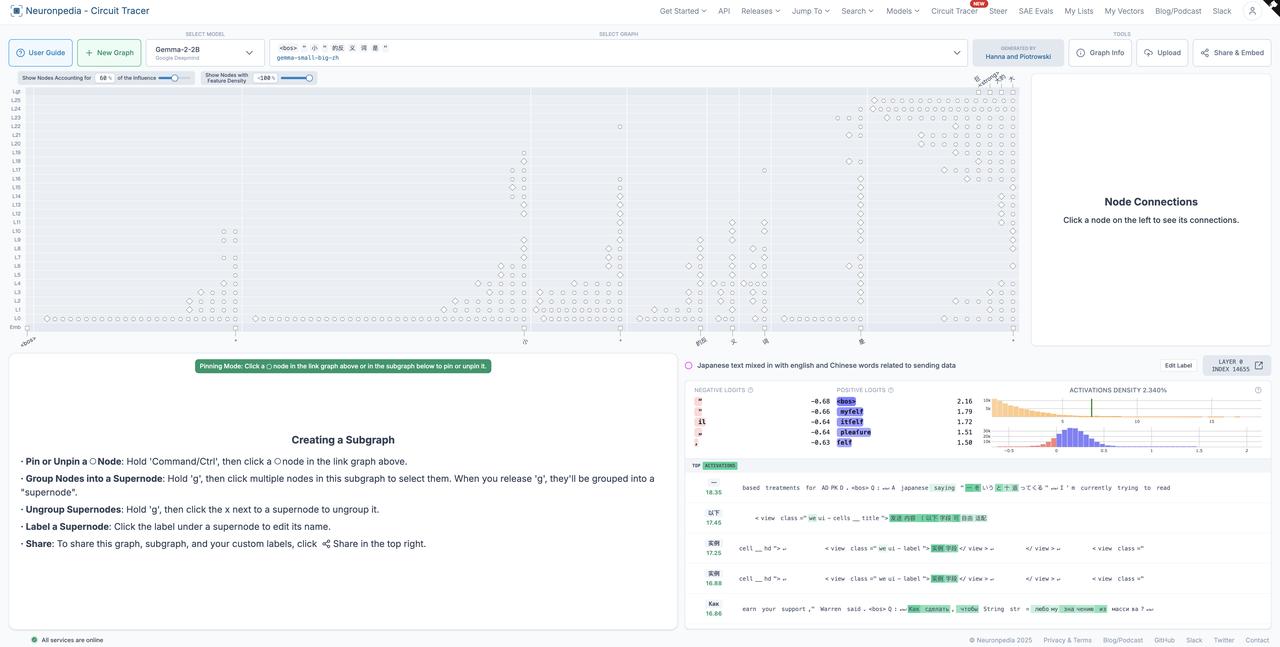The height and width of the screenshot is (647, 1280).
Task: Click the Top label beside Activations
Action: tap(696, 466)
